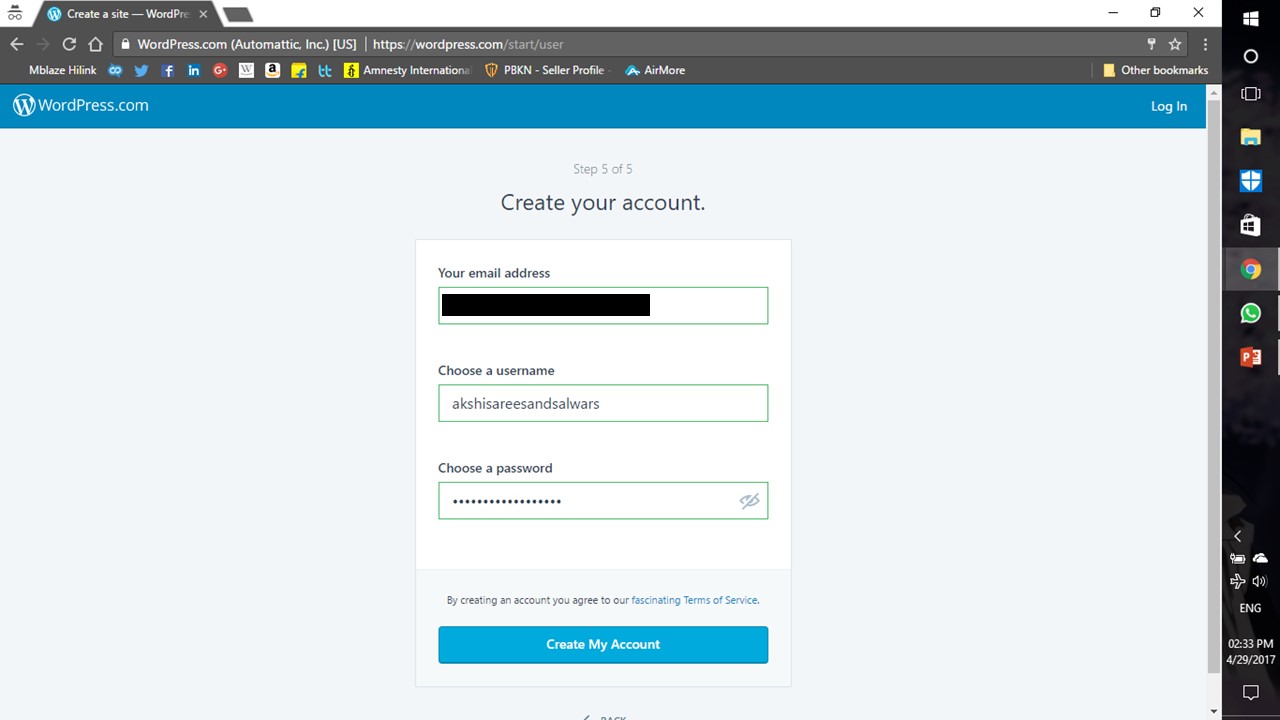
Task: Open Chrome's three-dot menu
Action: 1205,44
